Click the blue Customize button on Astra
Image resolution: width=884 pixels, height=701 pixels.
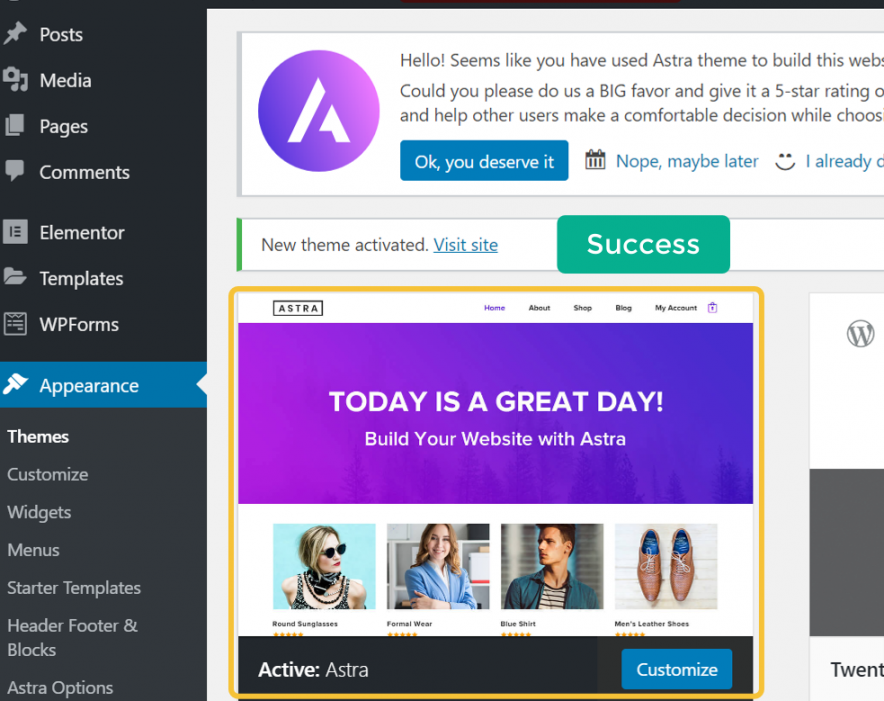point(677,669)
